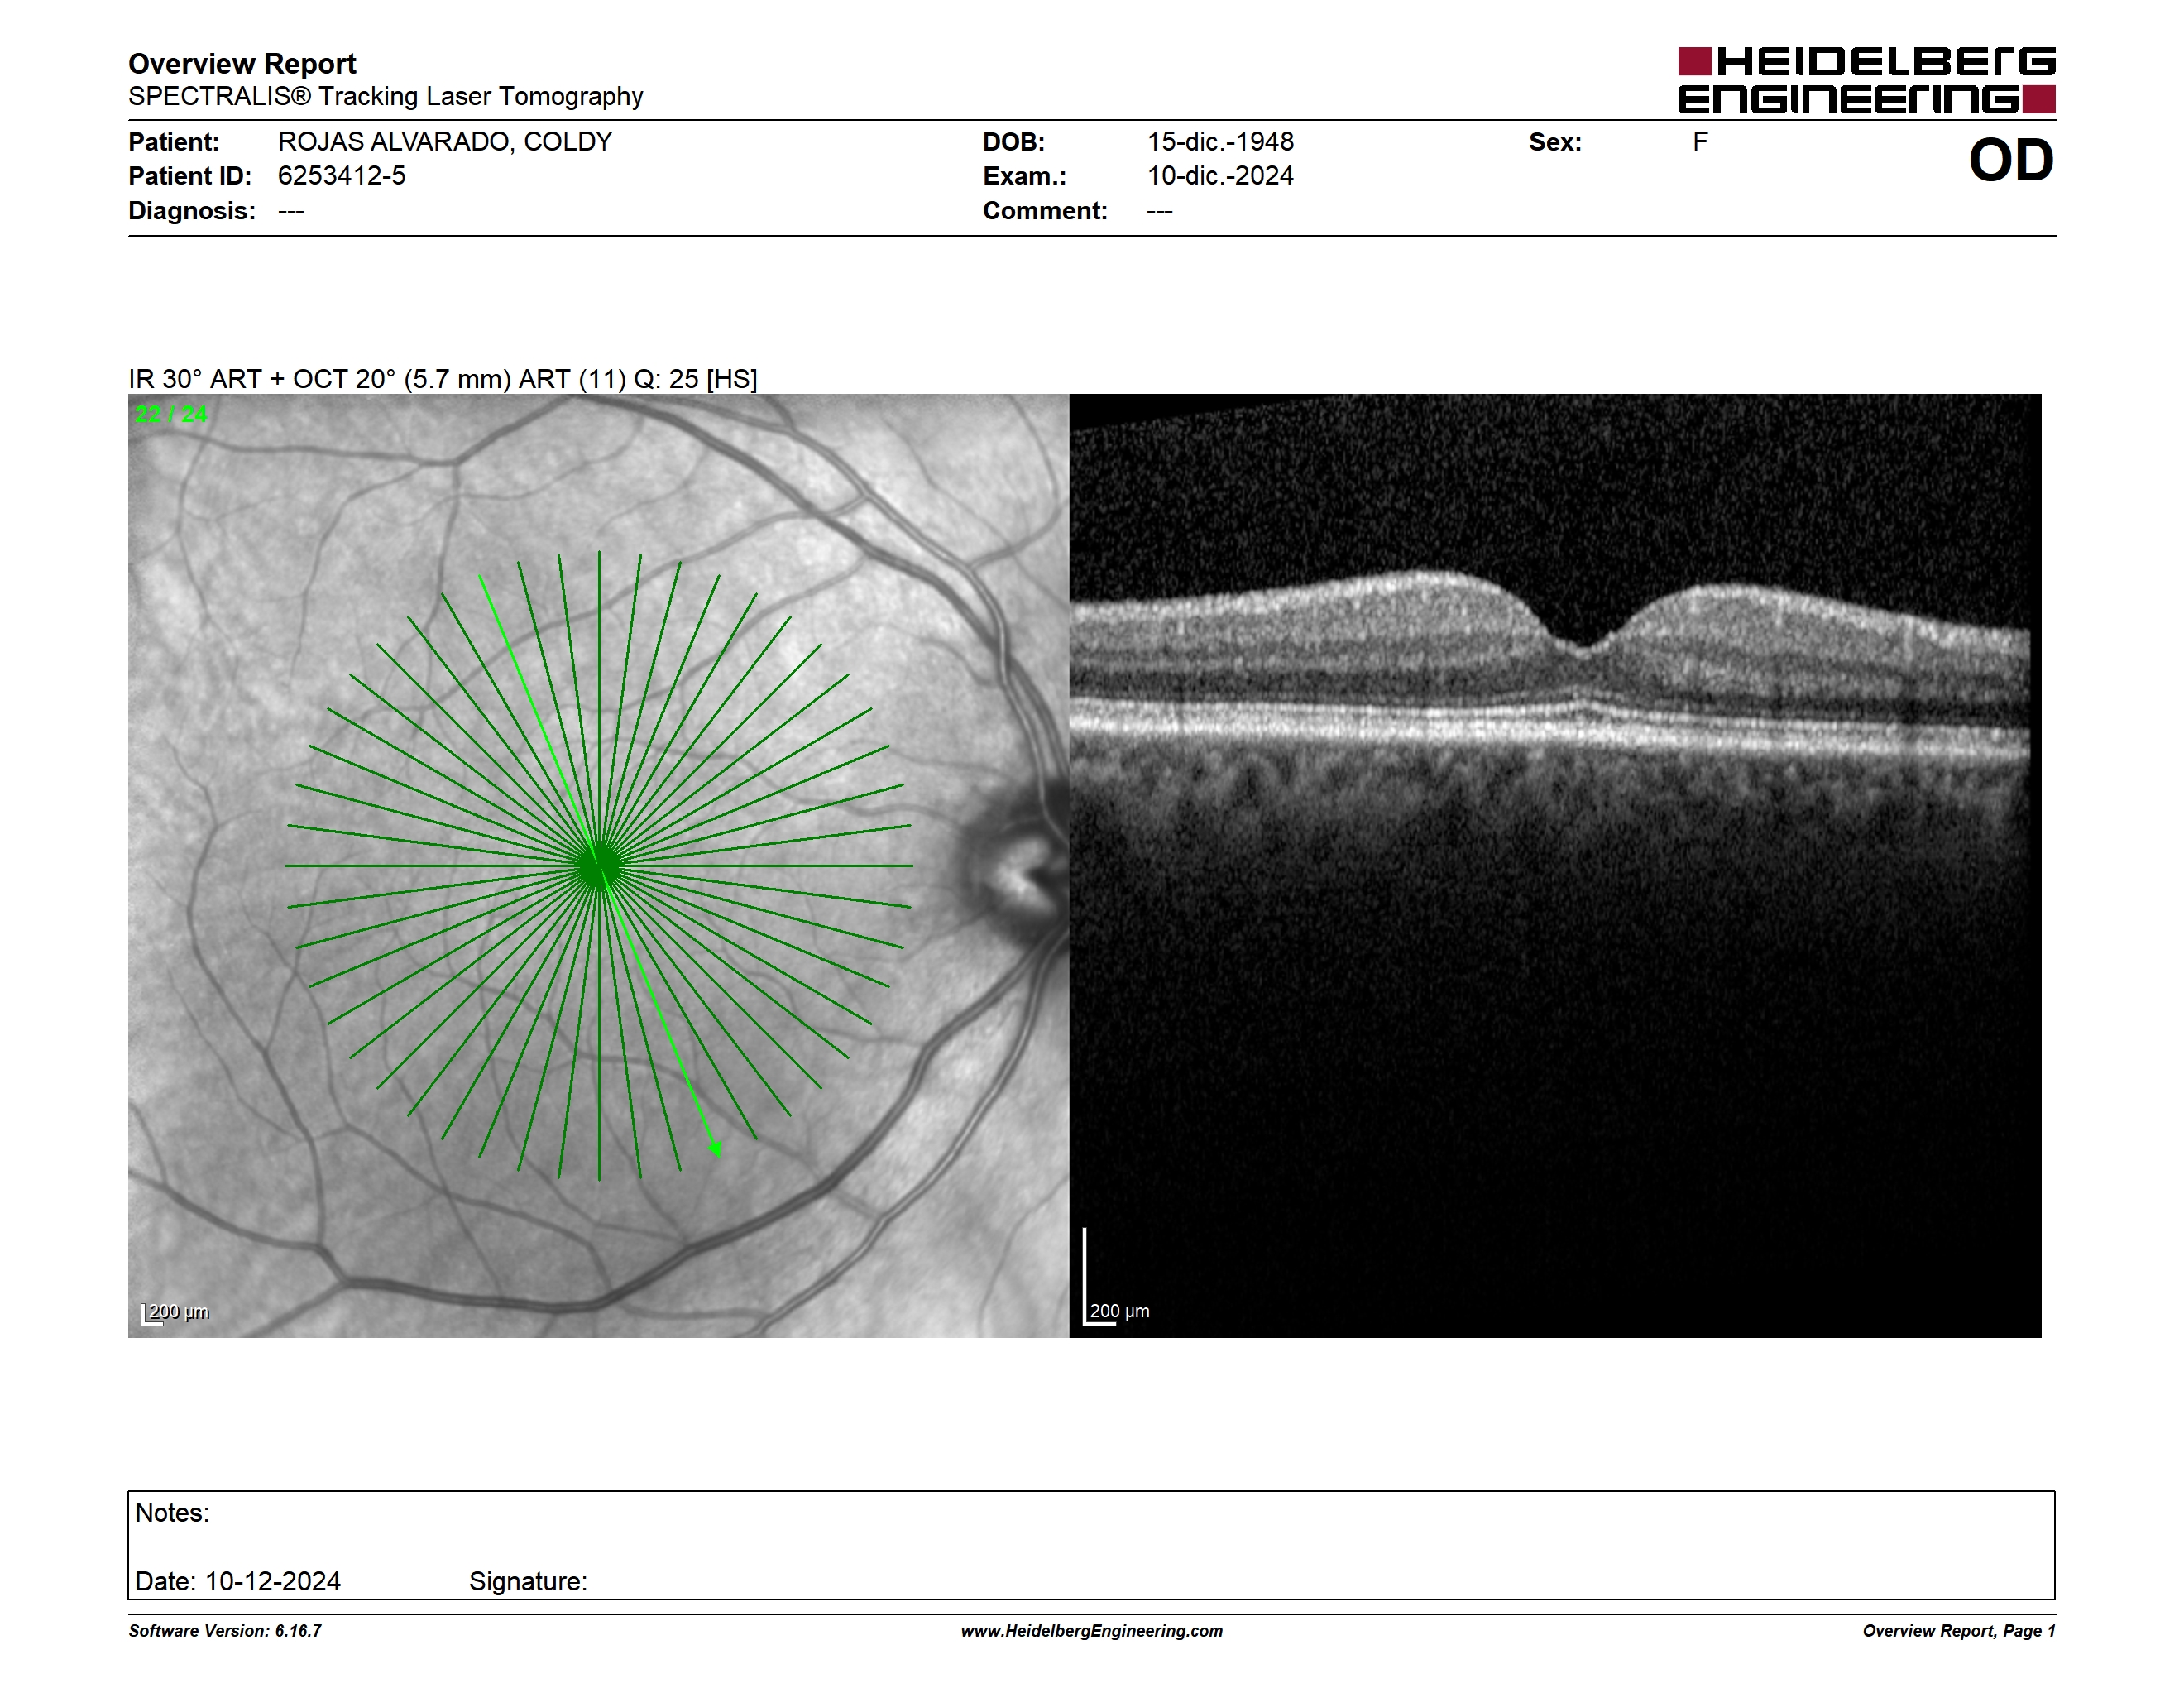Click the Notes field
2184x1688 pixels.
click(x=1091, y=1545)
